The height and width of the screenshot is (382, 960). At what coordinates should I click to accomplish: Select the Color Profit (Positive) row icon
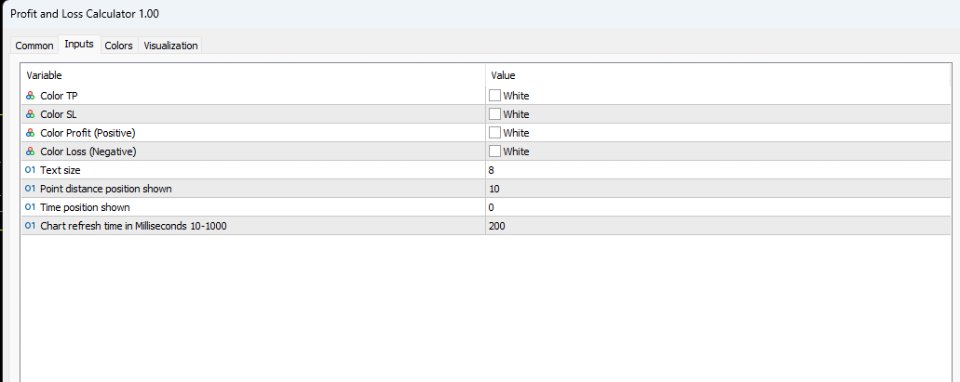(x=30, y=133)
